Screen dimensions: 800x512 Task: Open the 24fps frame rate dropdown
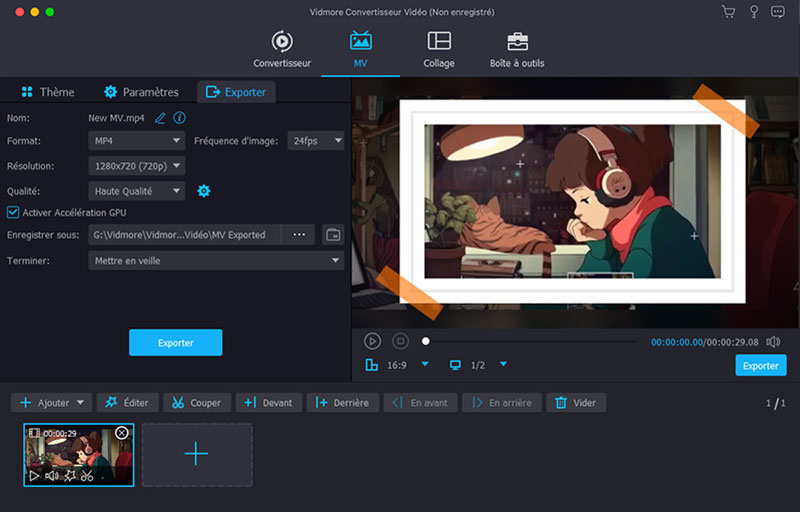316,140
